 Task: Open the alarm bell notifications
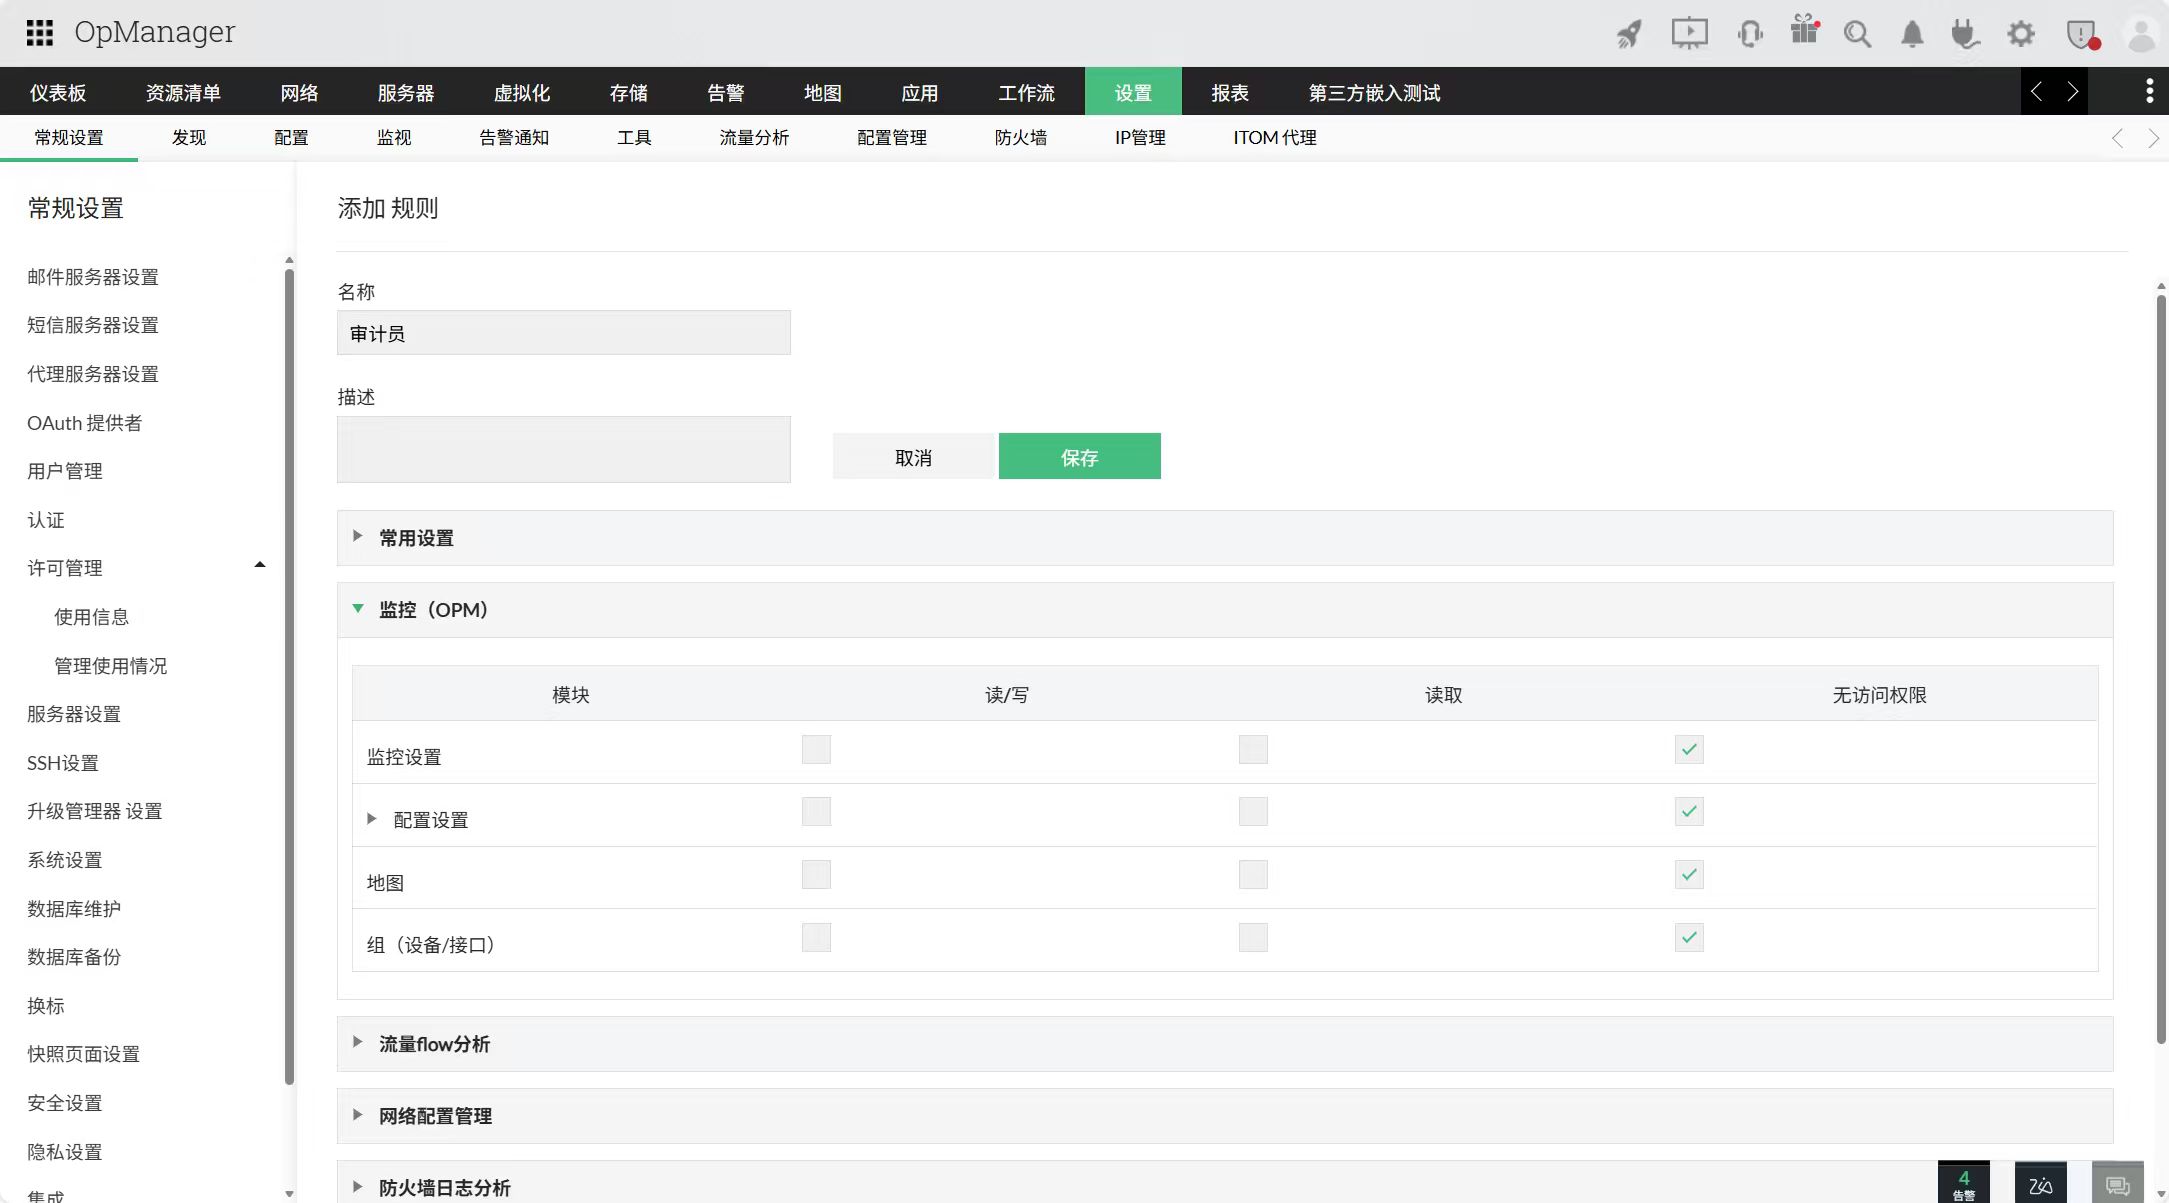[x=1912, y=34]
